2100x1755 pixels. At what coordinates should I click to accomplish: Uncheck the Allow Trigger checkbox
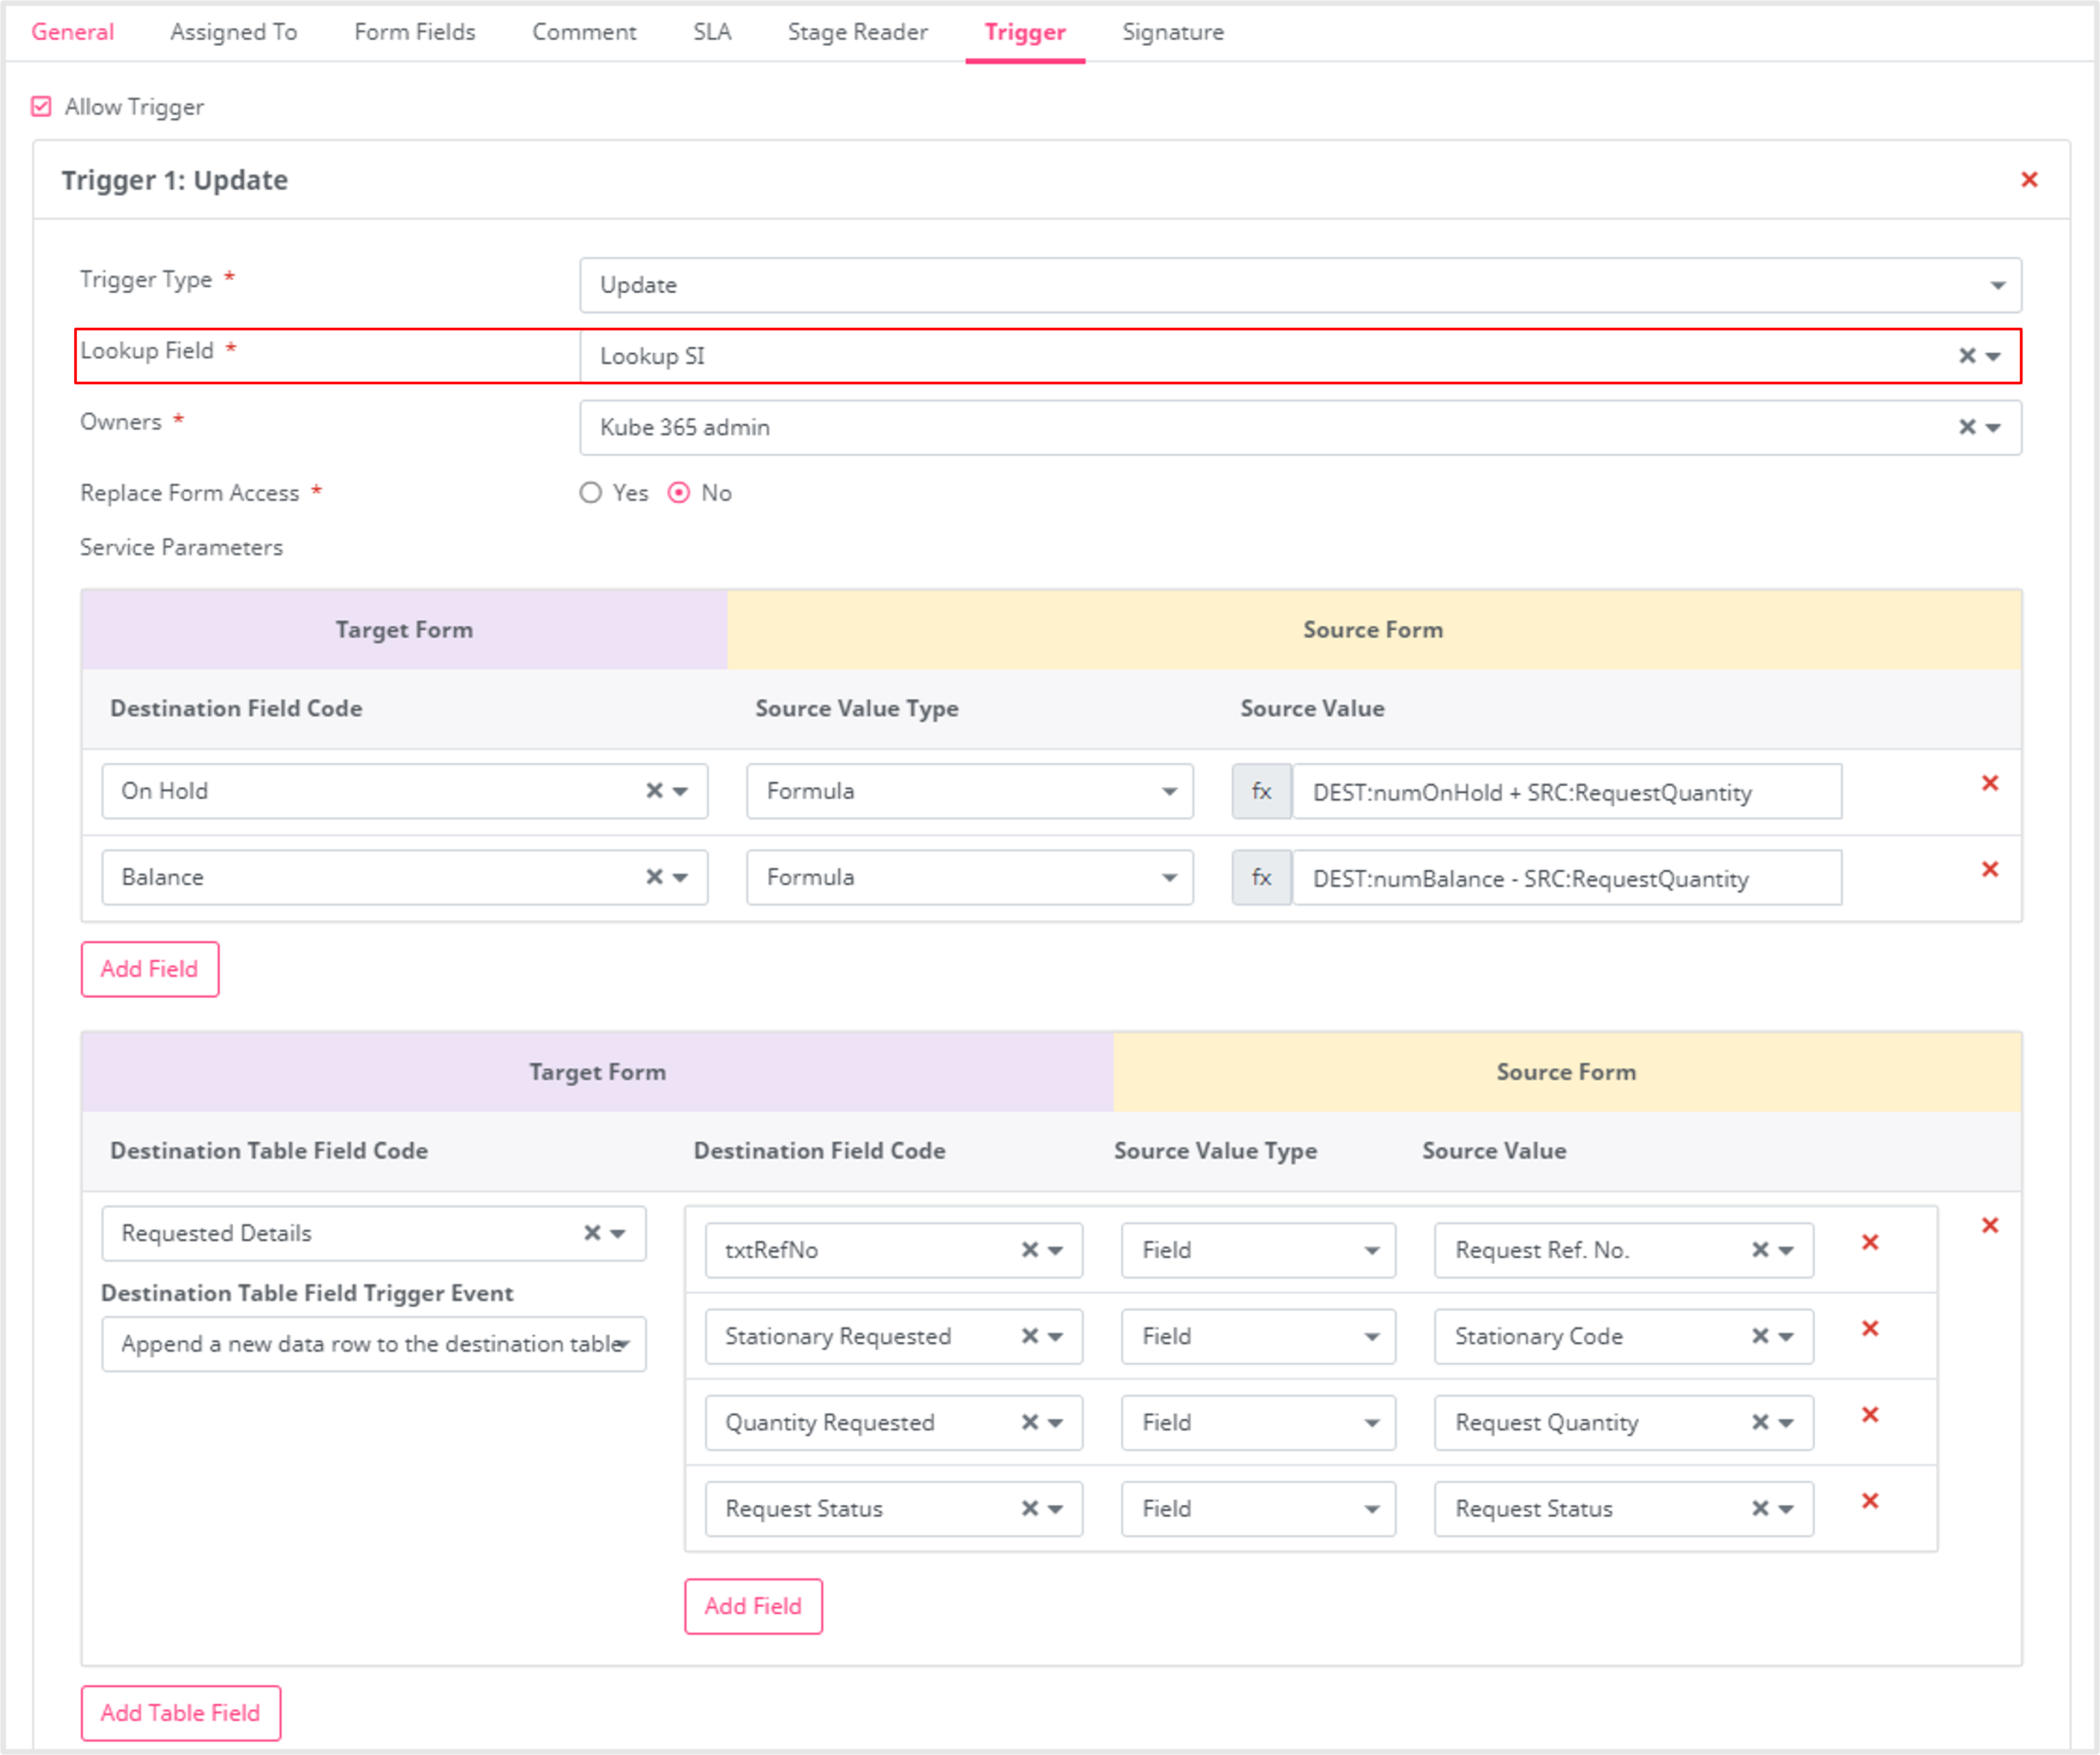[41, 106]
